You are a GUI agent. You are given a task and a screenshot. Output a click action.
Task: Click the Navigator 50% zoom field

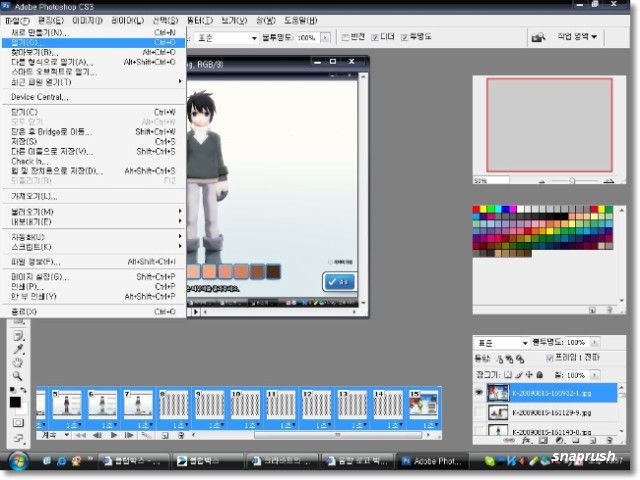pos(491,180)
